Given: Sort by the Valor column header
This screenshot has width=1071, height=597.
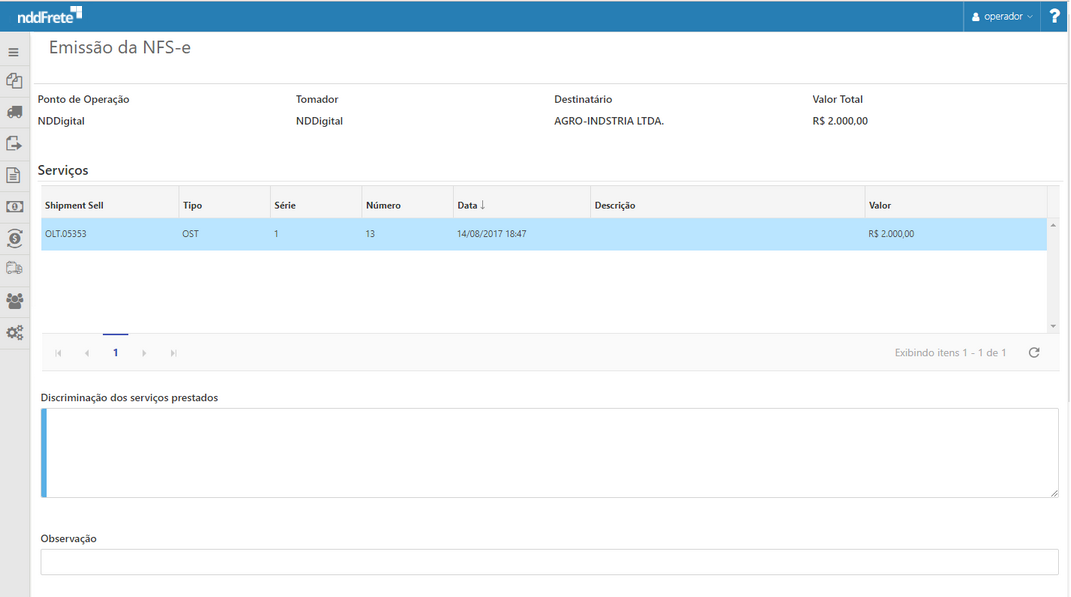Looking at the screenshot, I should click(x=880, y=205).
